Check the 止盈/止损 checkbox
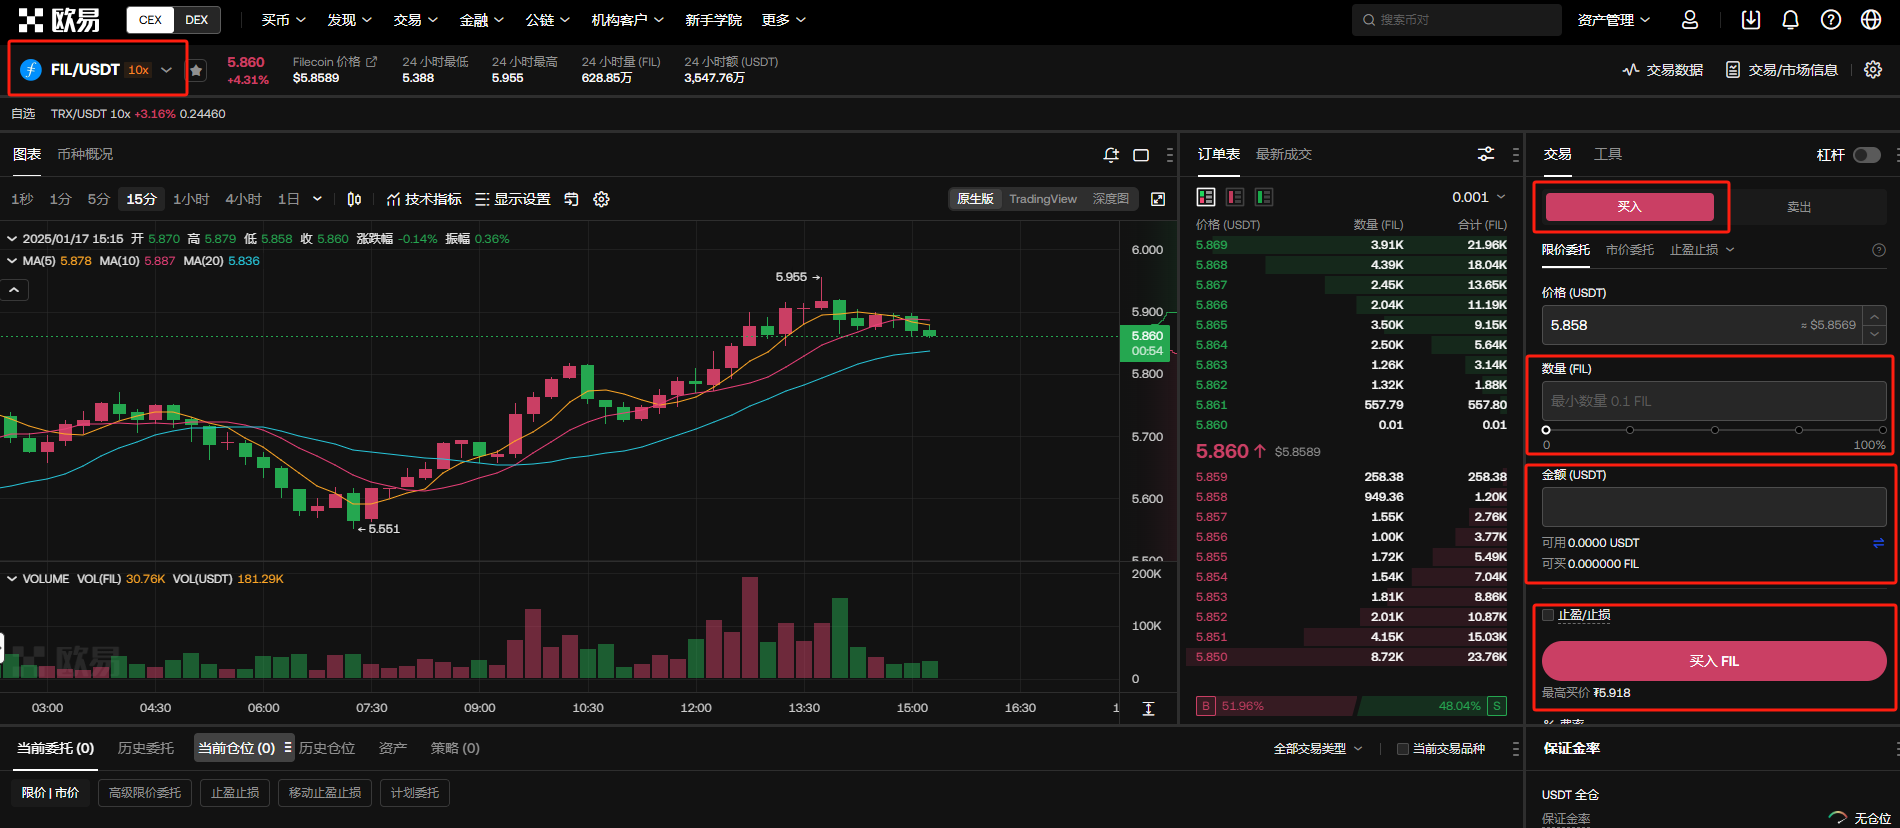 [x=1548, y=615]
